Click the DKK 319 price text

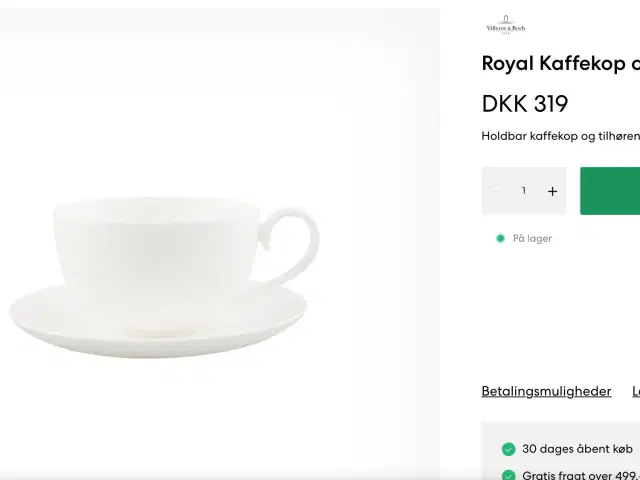525,104
